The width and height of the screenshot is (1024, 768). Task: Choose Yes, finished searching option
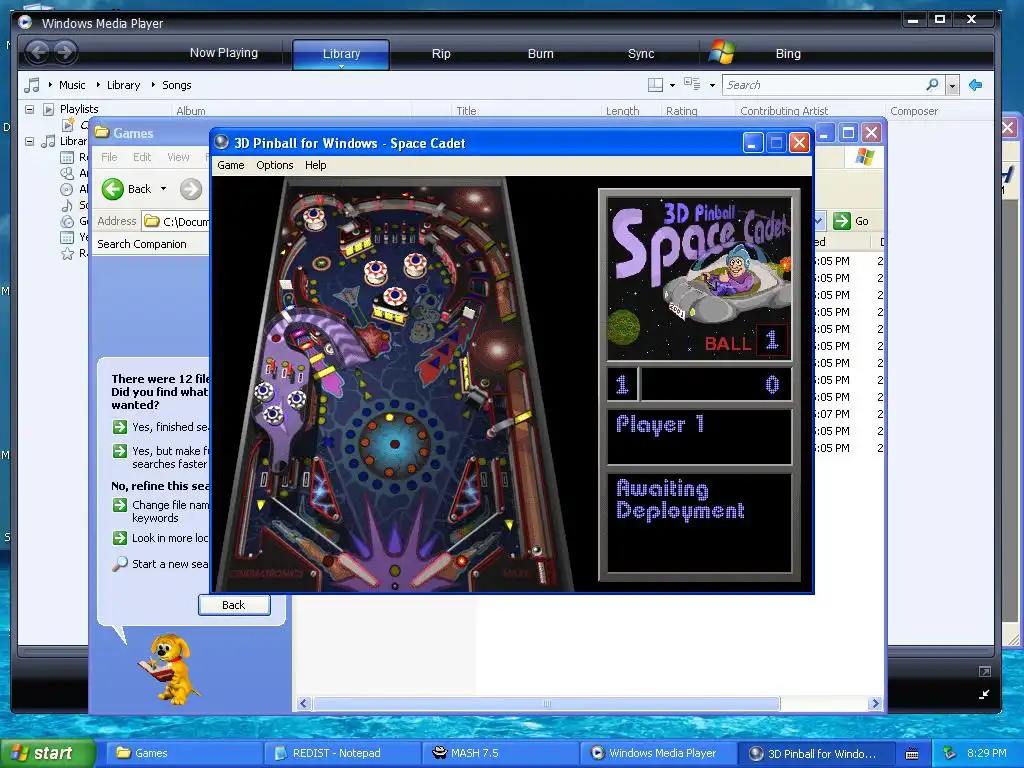(x=162, y=427)
